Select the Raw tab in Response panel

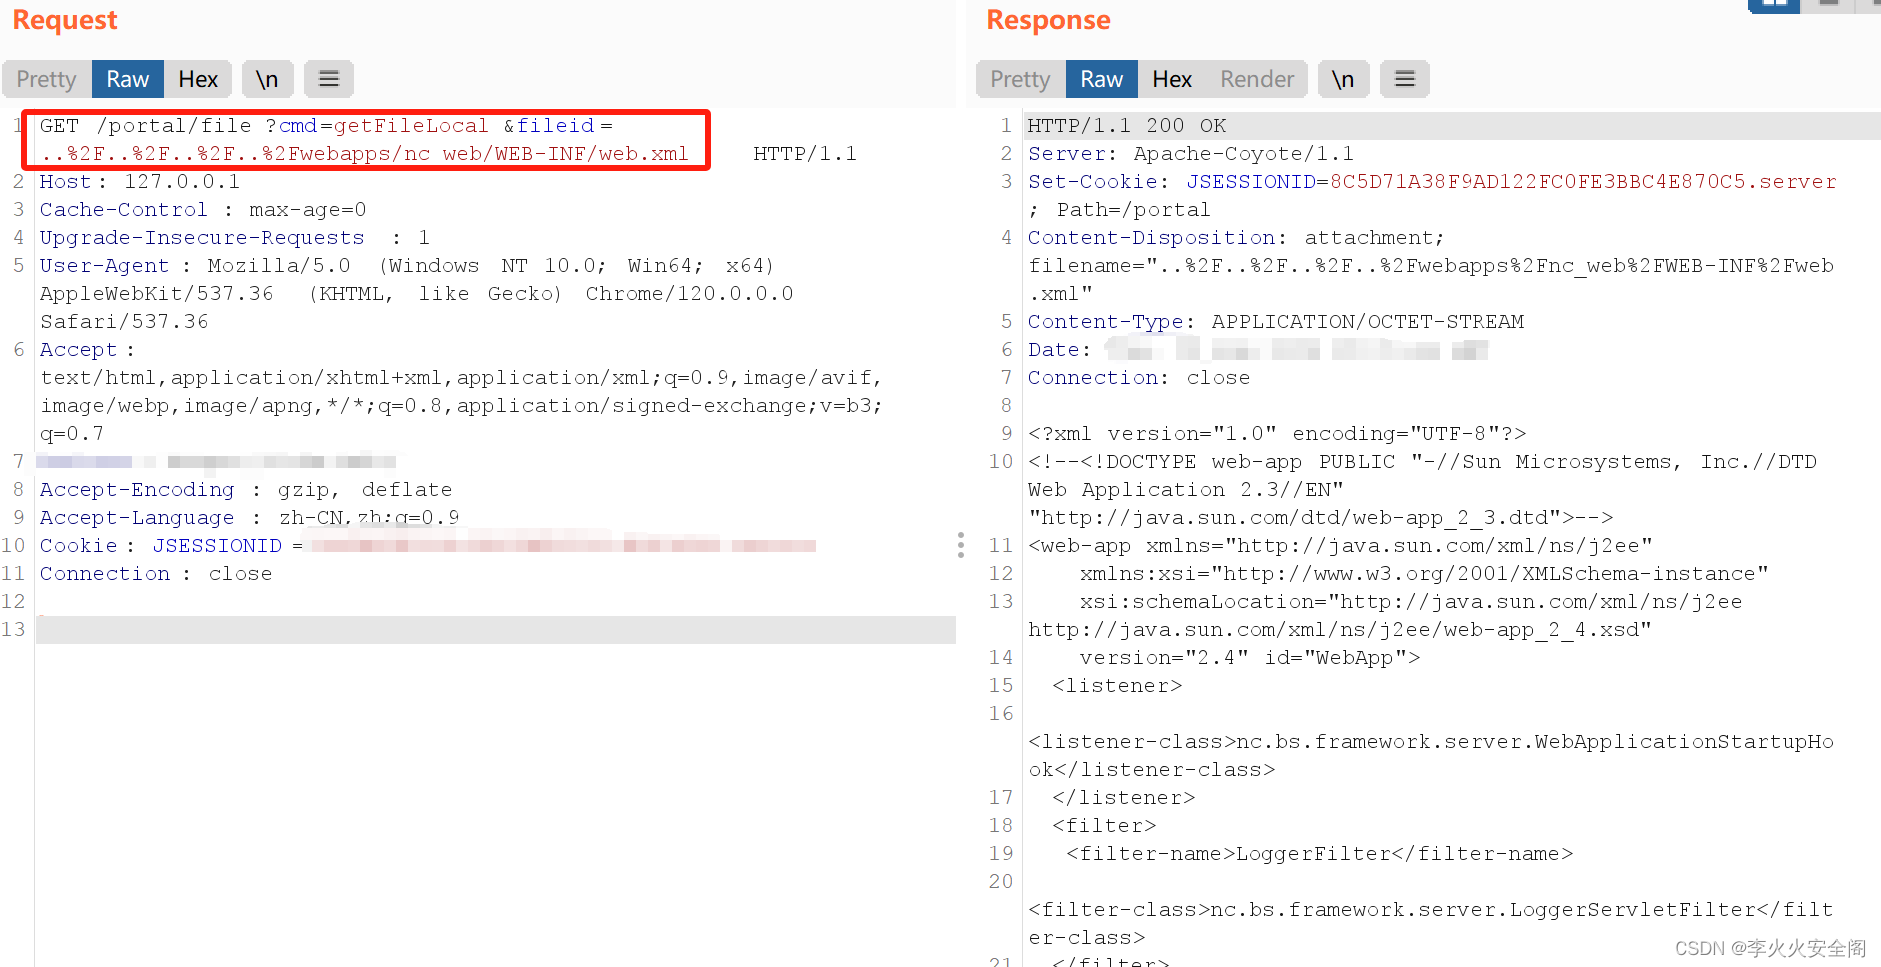click(x=1102, y=79)
